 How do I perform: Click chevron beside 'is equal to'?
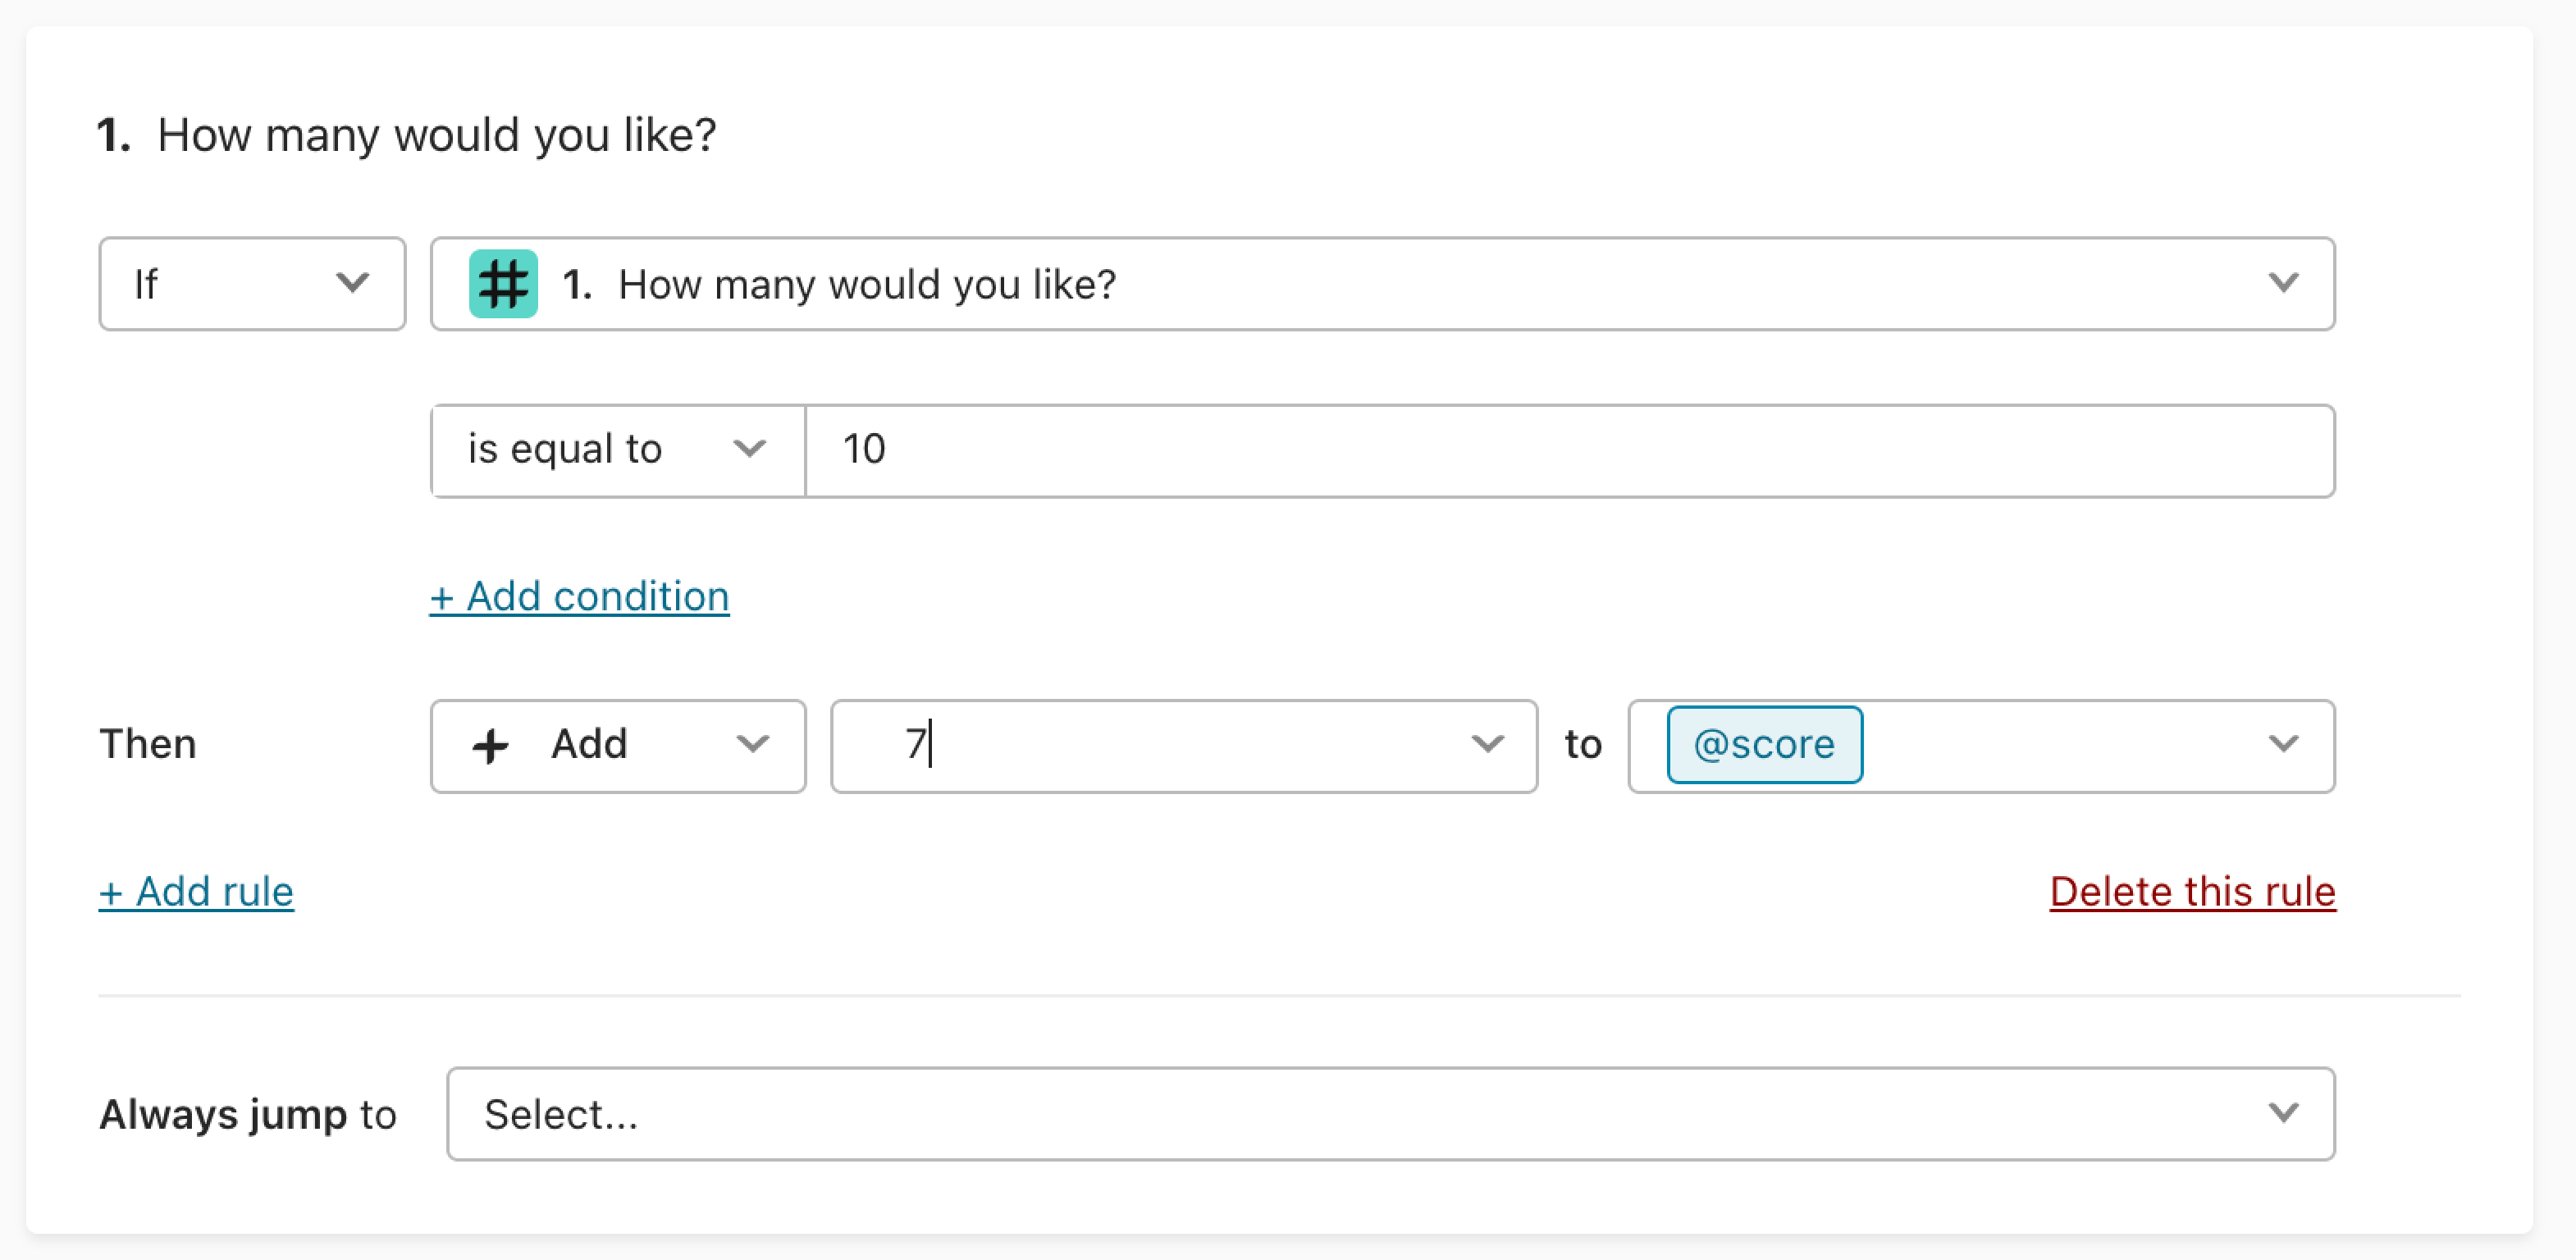(x=749, y=449)
